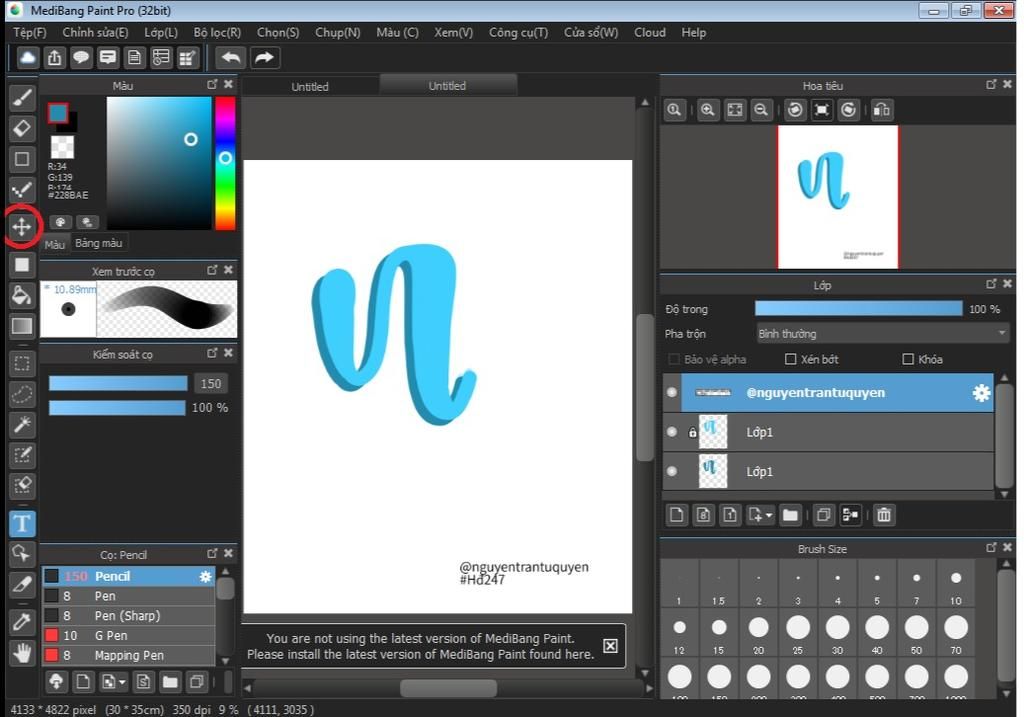Select the Eyedropper tool

[x=22, y=622]
